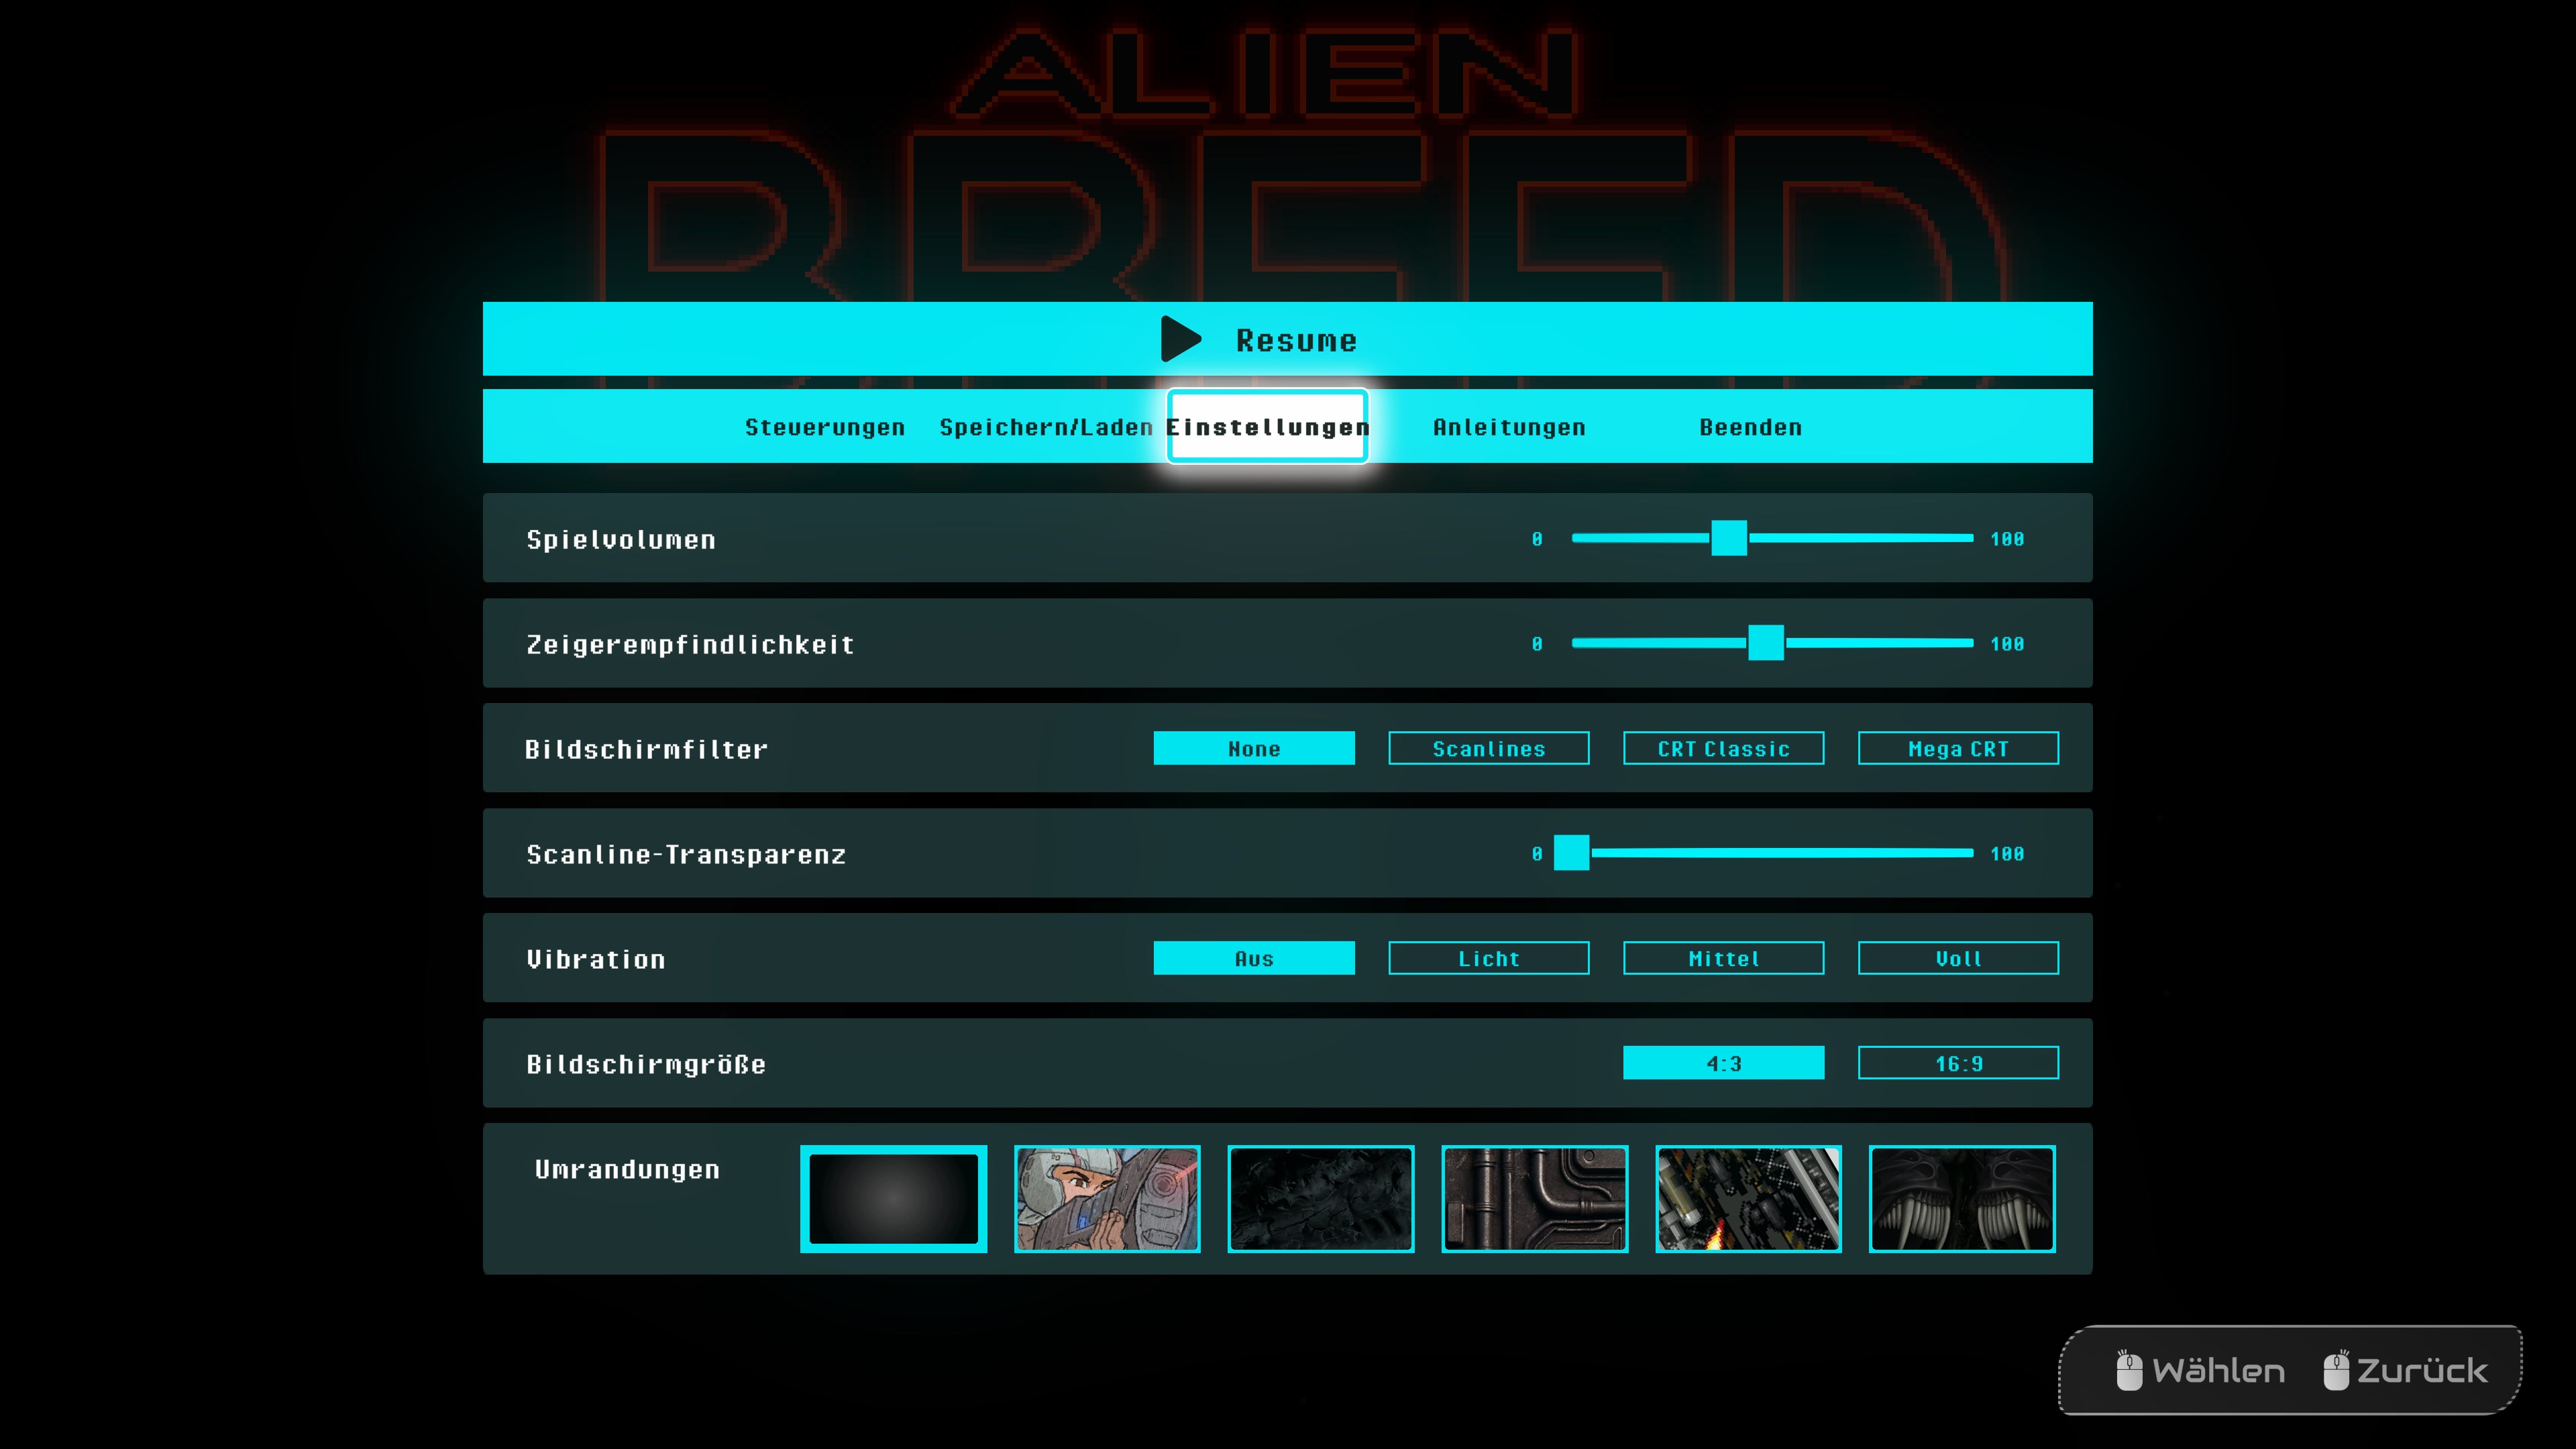This screenshot has width=2576, height=1449.
Task: Select the metal pipes border thumbnail
Action: point(1535,1199)
